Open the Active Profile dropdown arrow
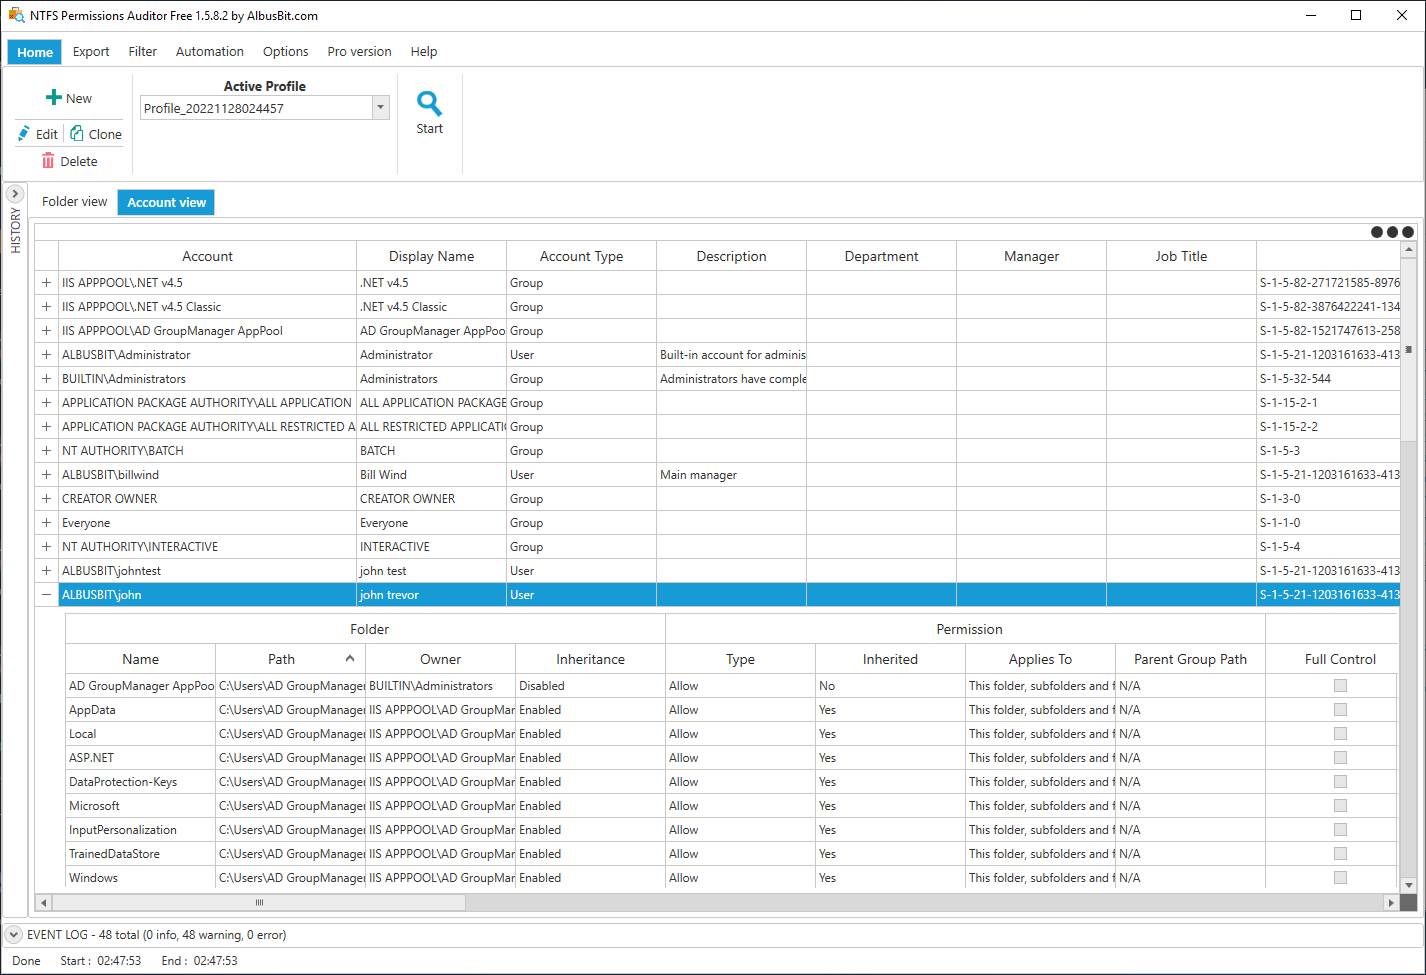The width and height of the screenshot is (1426, 975). coord(381,108)
